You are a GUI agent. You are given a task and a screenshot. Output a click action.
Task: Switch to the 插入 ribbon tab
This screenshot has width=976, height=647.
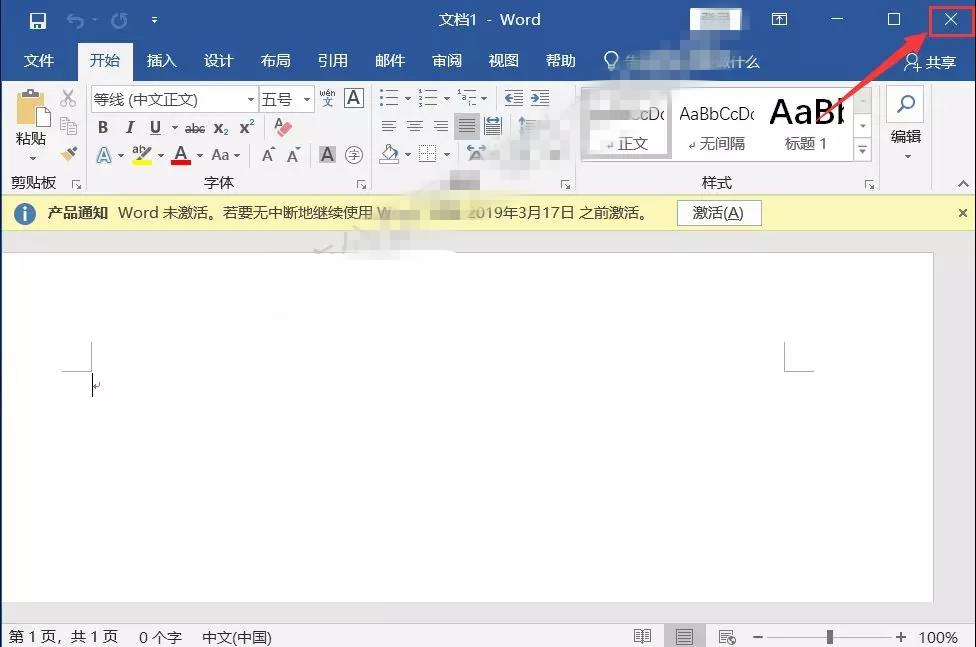(161, 61)
